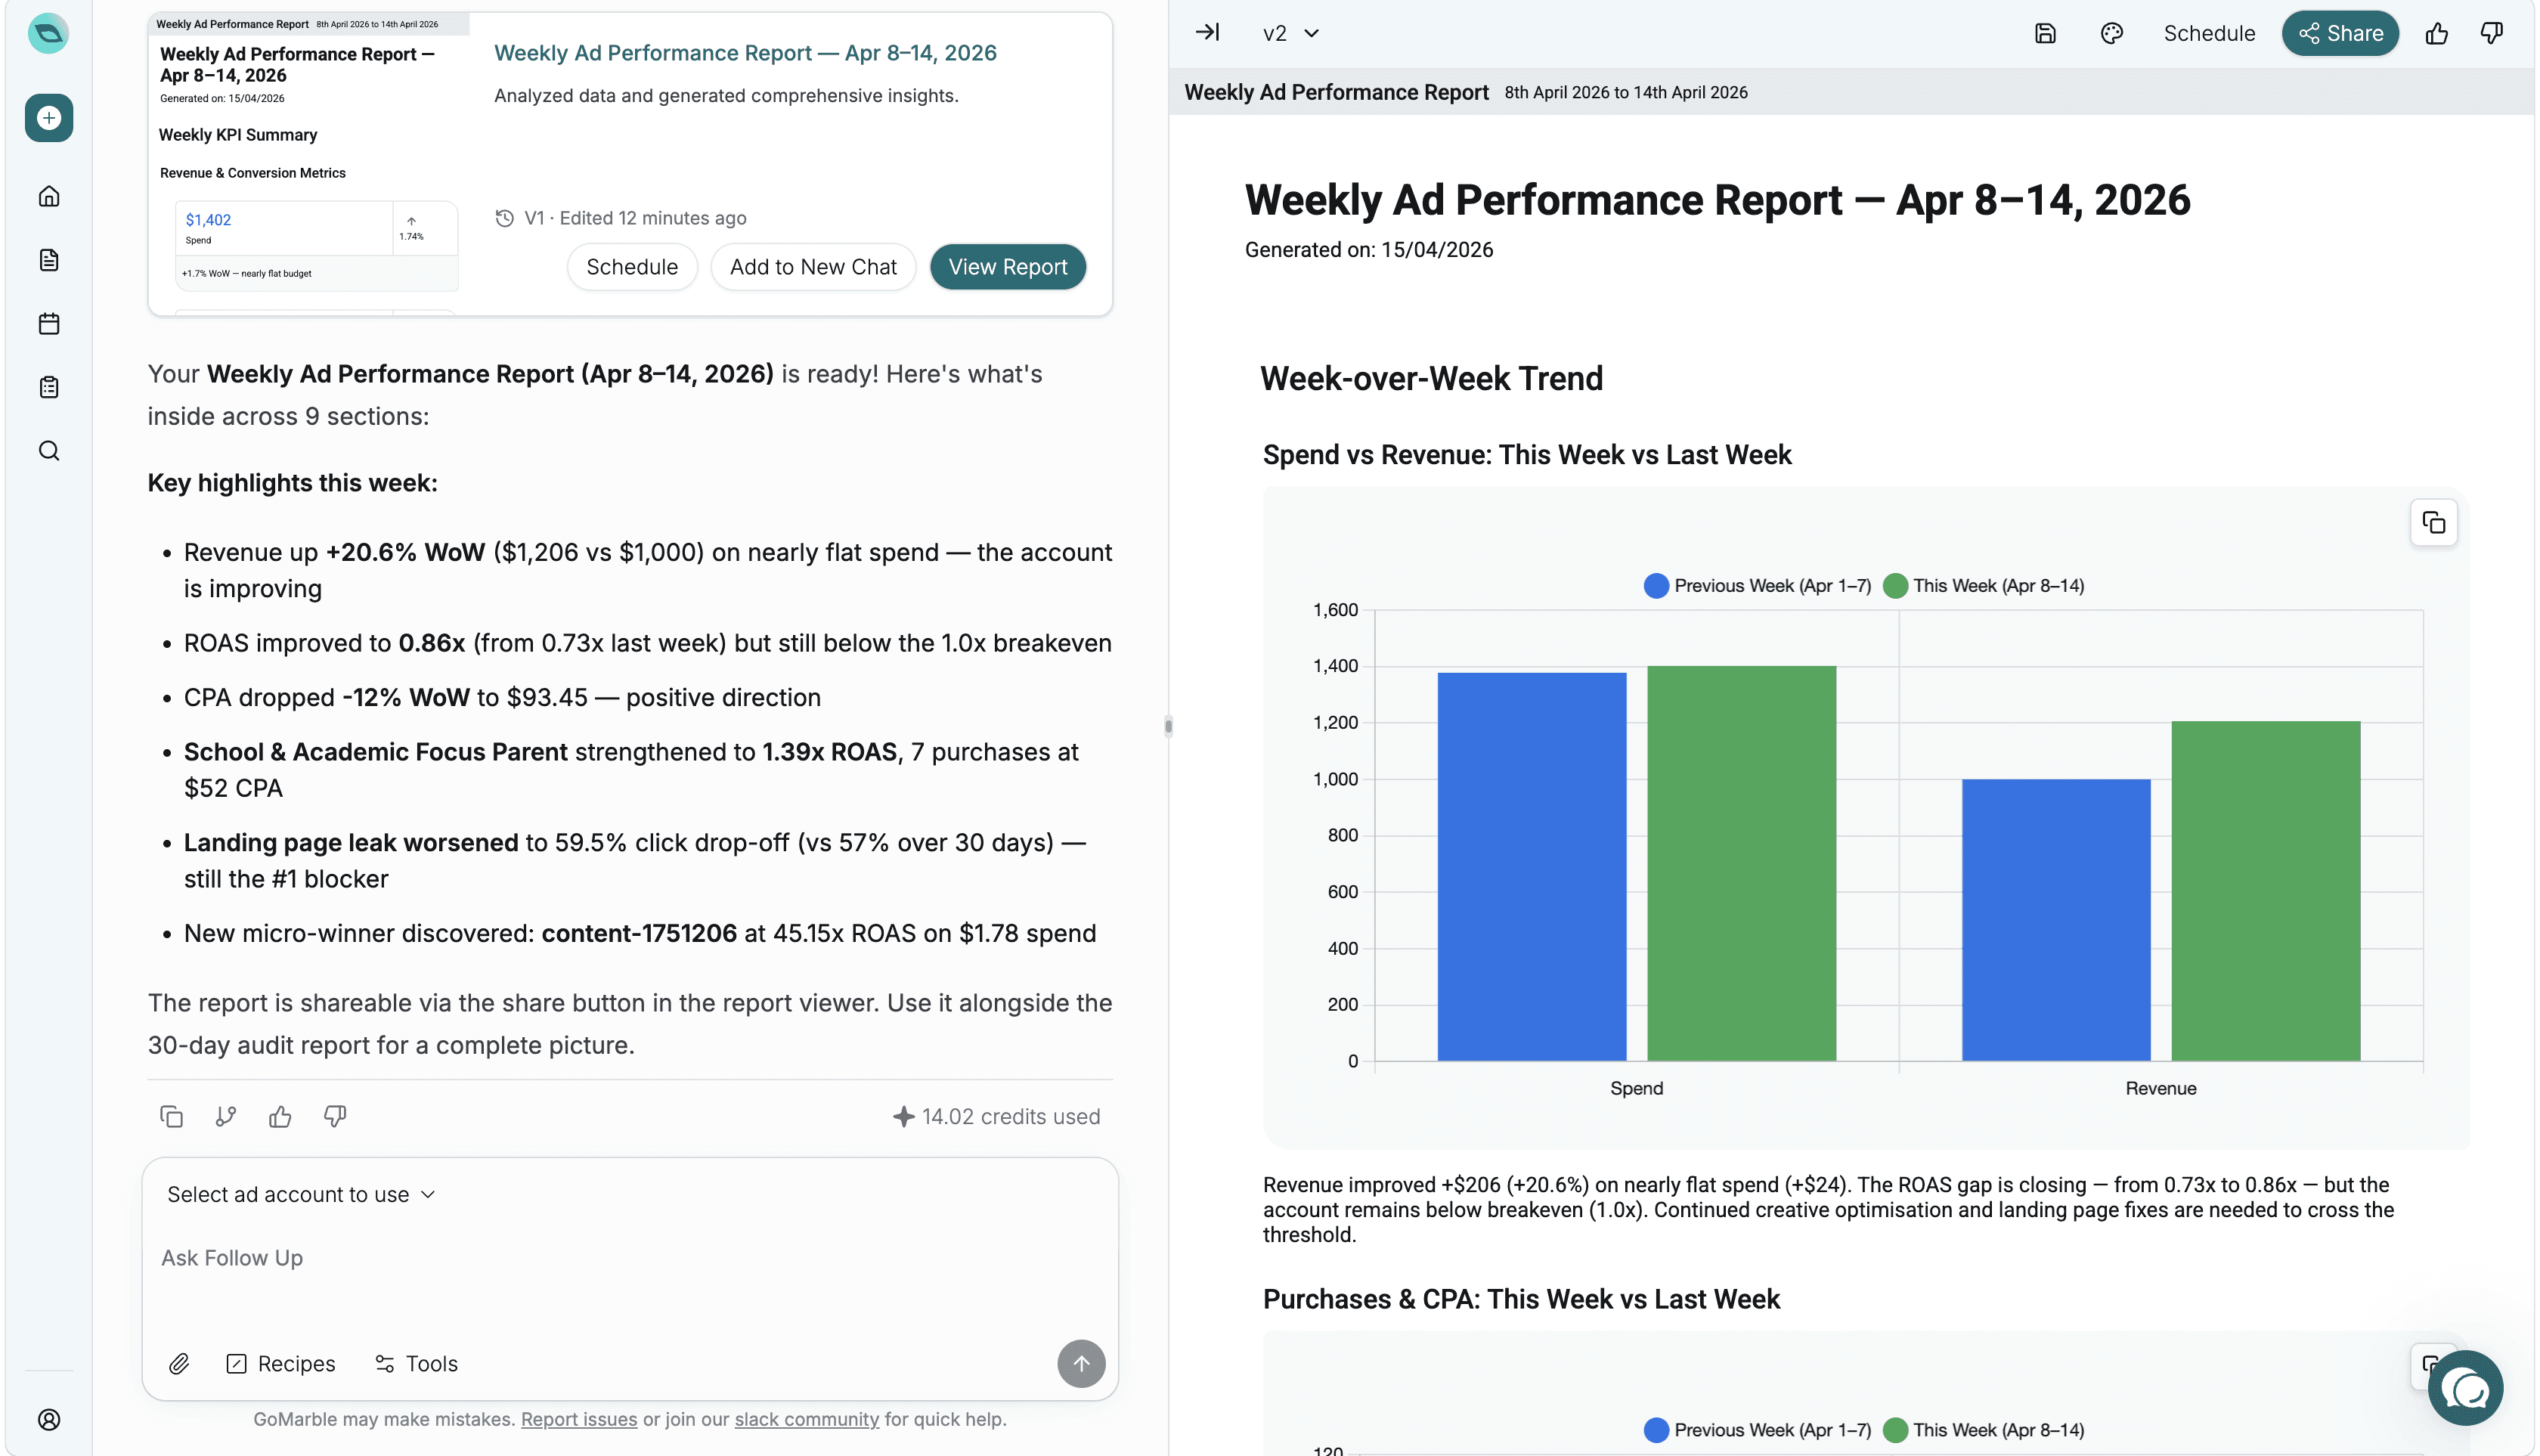Click Schedule in report header
Screen dimensions: 2540x1456
tap(2208, 33)
